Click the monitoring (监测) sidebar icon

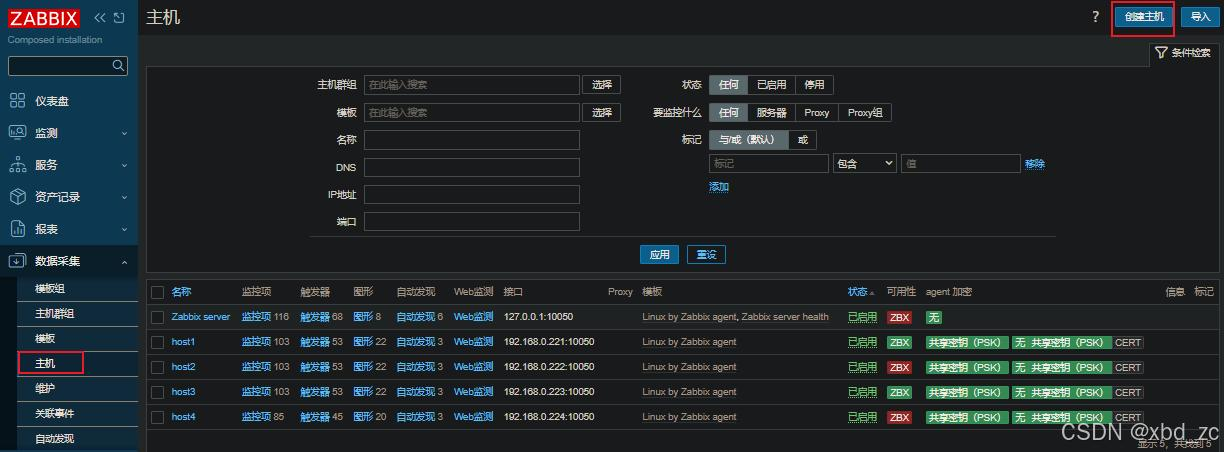(x=17, y=133)
